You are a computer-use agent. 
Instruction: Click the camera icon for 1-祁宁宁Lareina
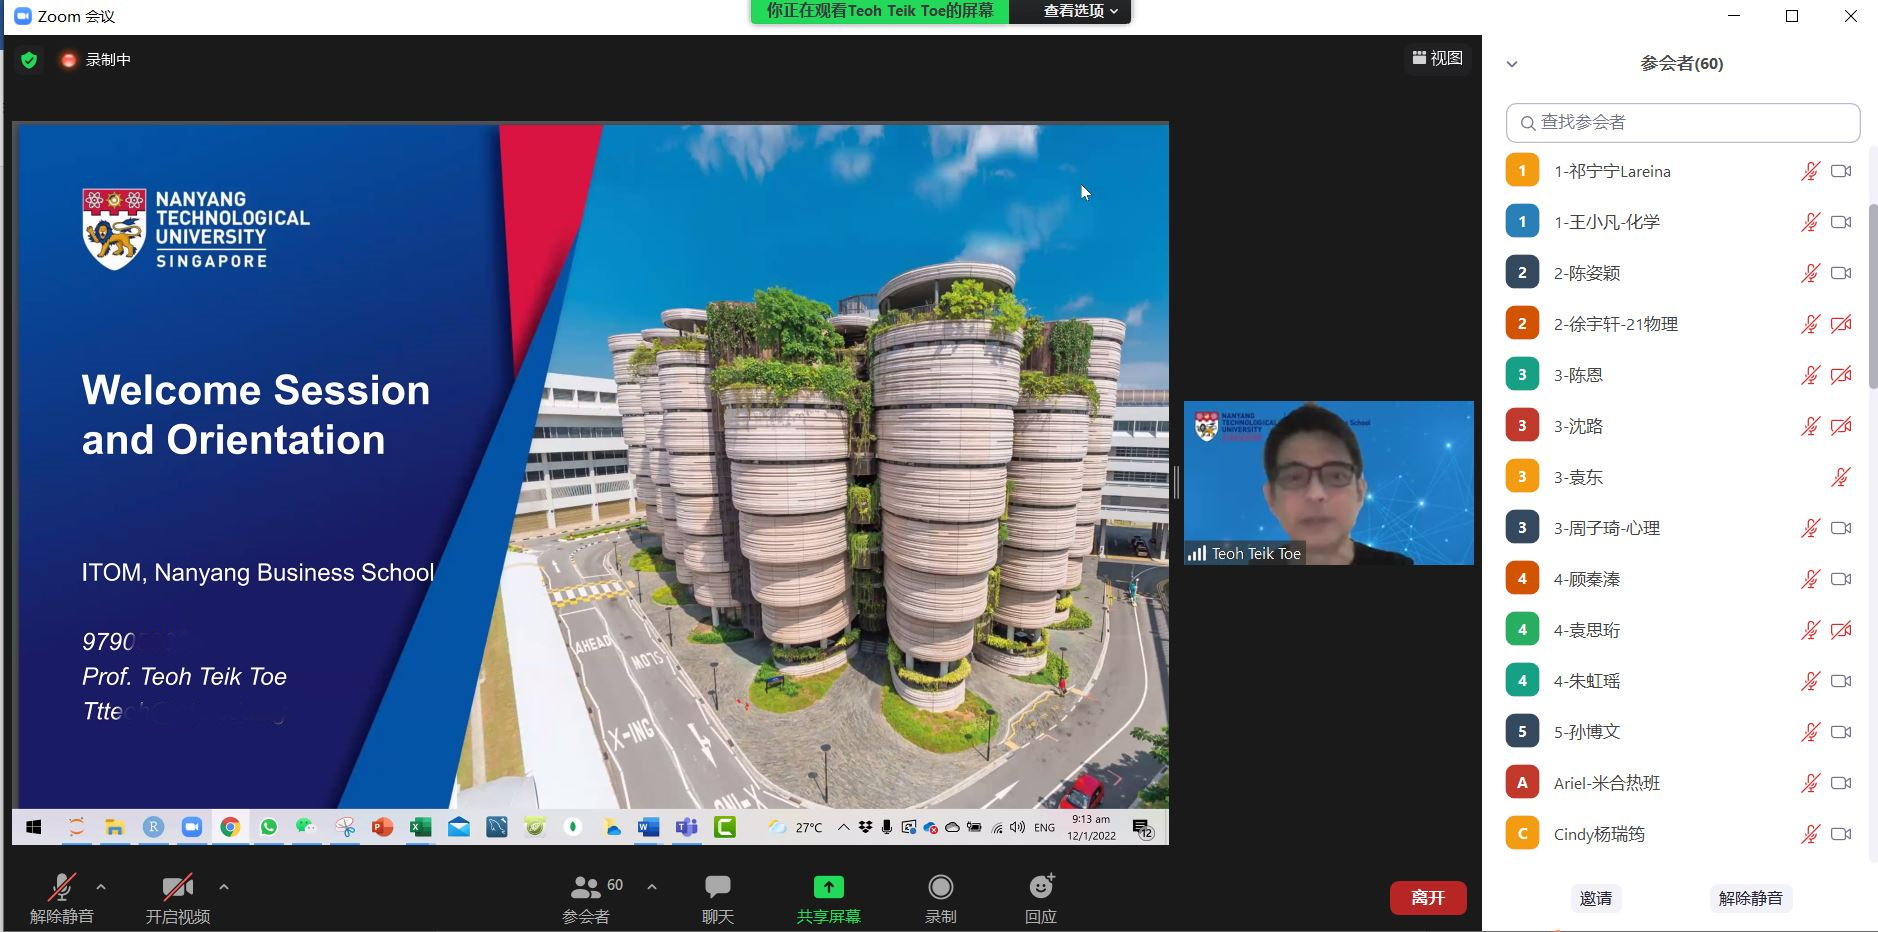point(1840,171)
